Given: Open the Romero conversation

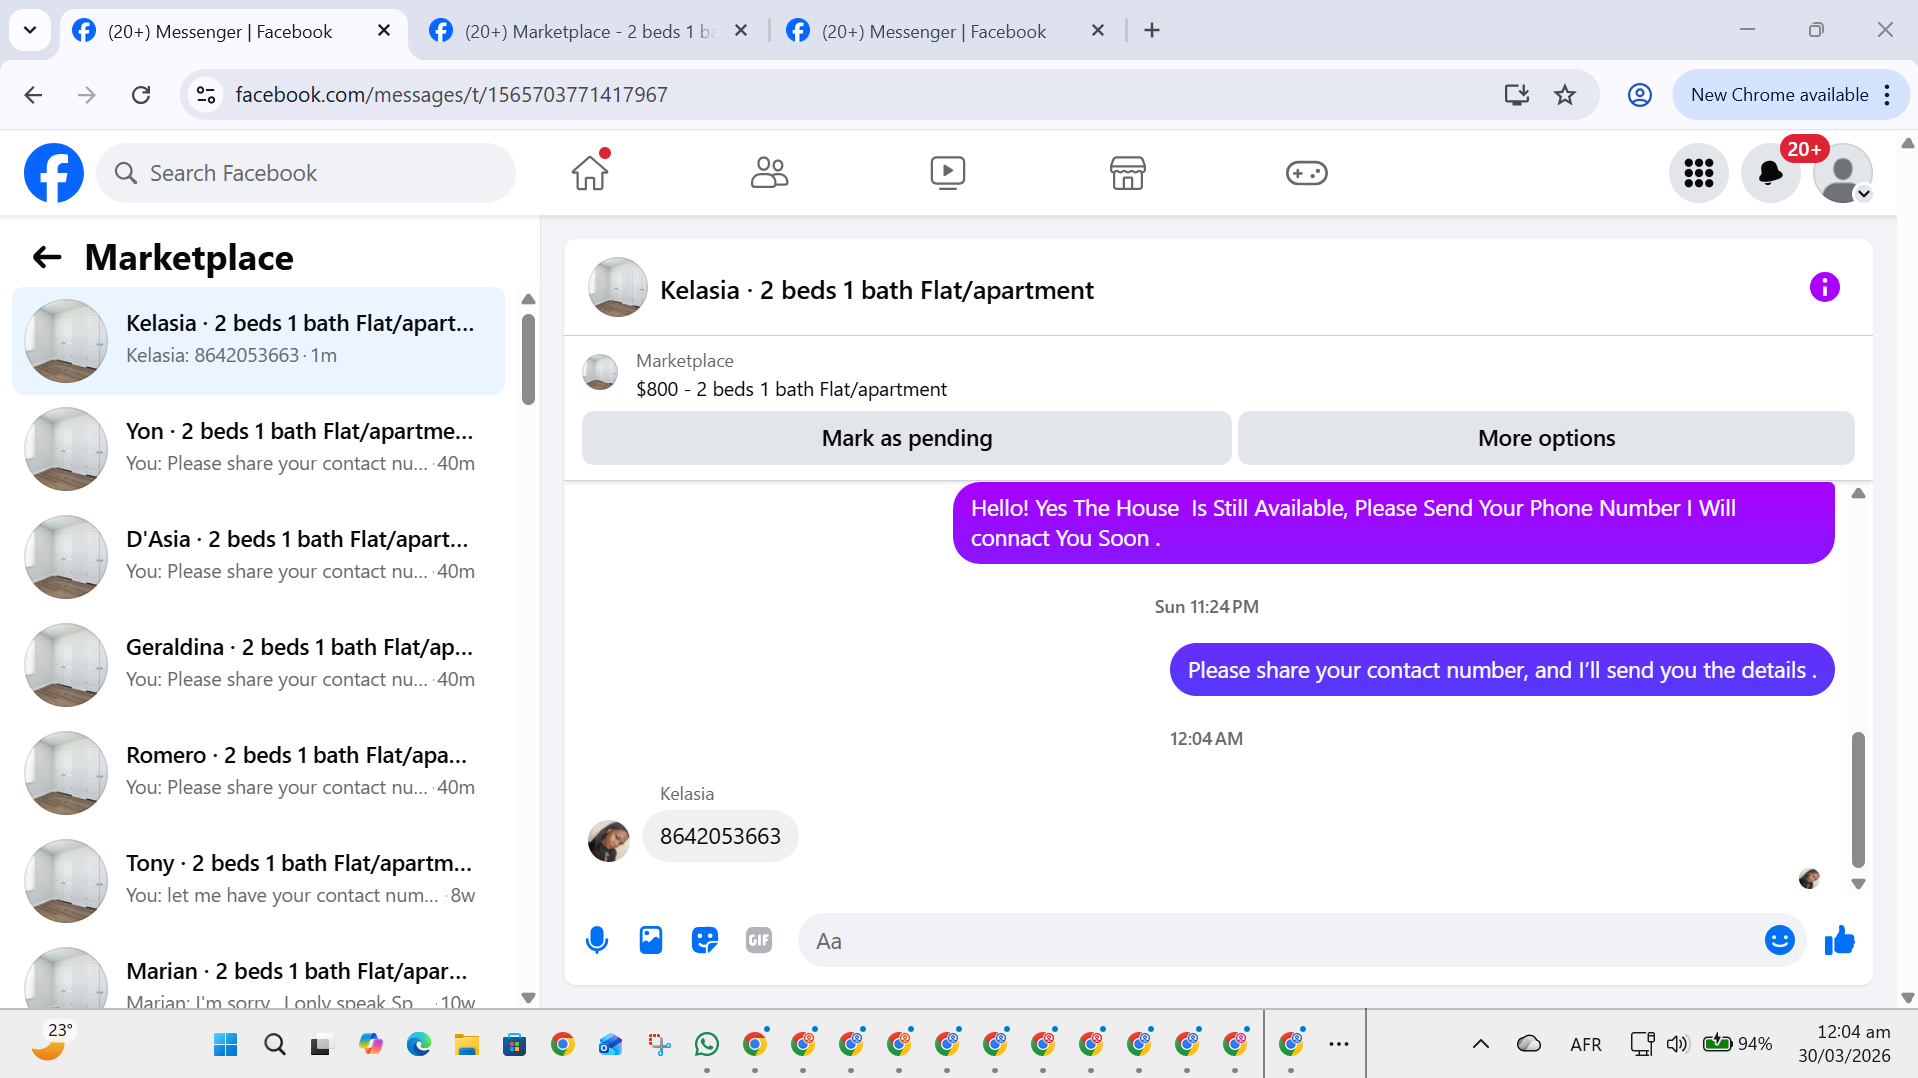Looking at the screenshot, I should [x=258, y=773].
